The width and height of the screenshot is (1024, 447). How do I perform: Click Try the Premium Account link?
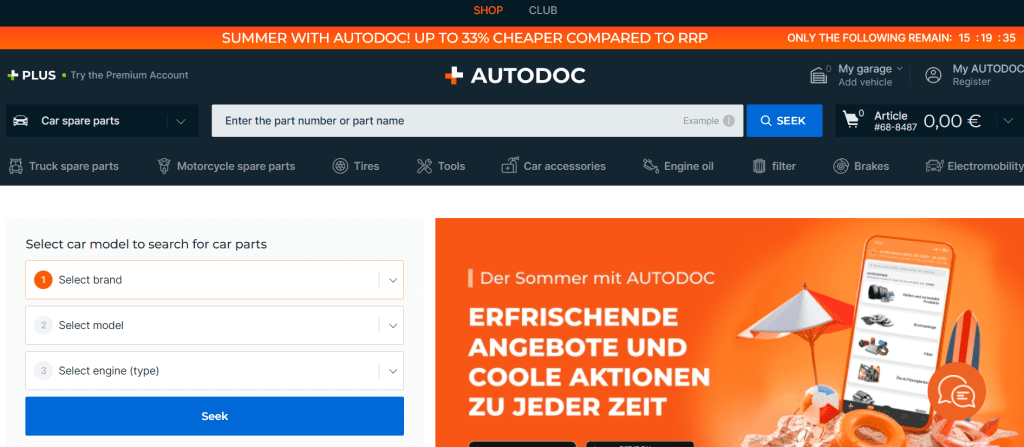tap(129, 75)
